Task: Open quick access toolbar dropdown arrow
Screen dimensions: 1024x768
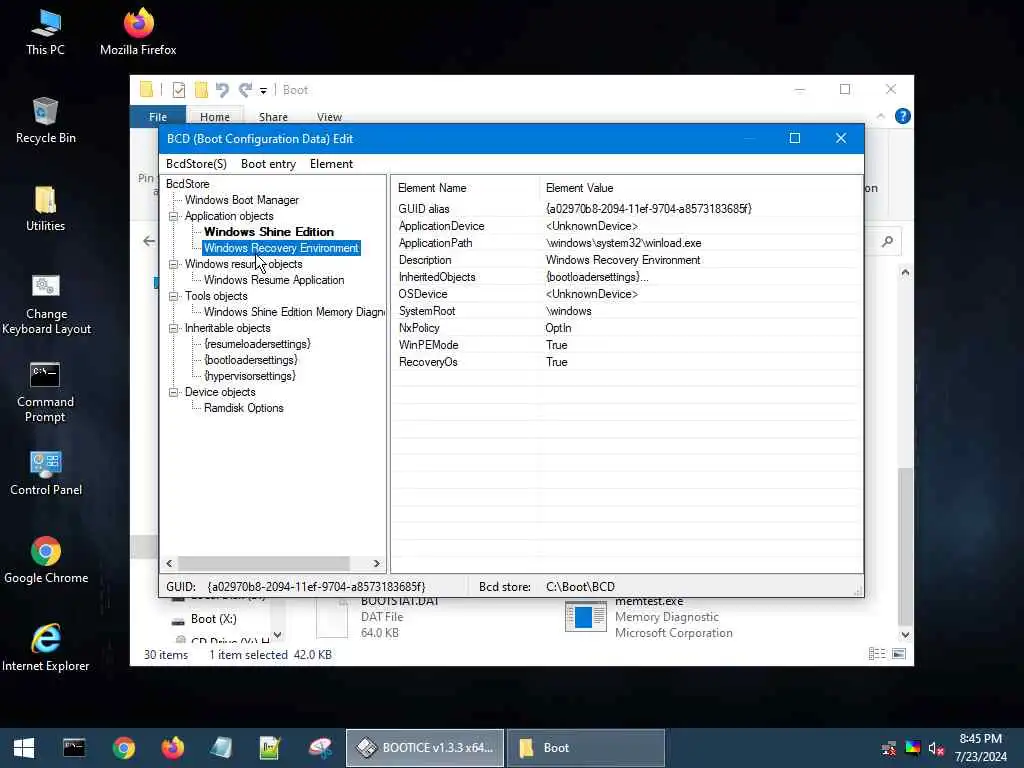Action: 263,91
